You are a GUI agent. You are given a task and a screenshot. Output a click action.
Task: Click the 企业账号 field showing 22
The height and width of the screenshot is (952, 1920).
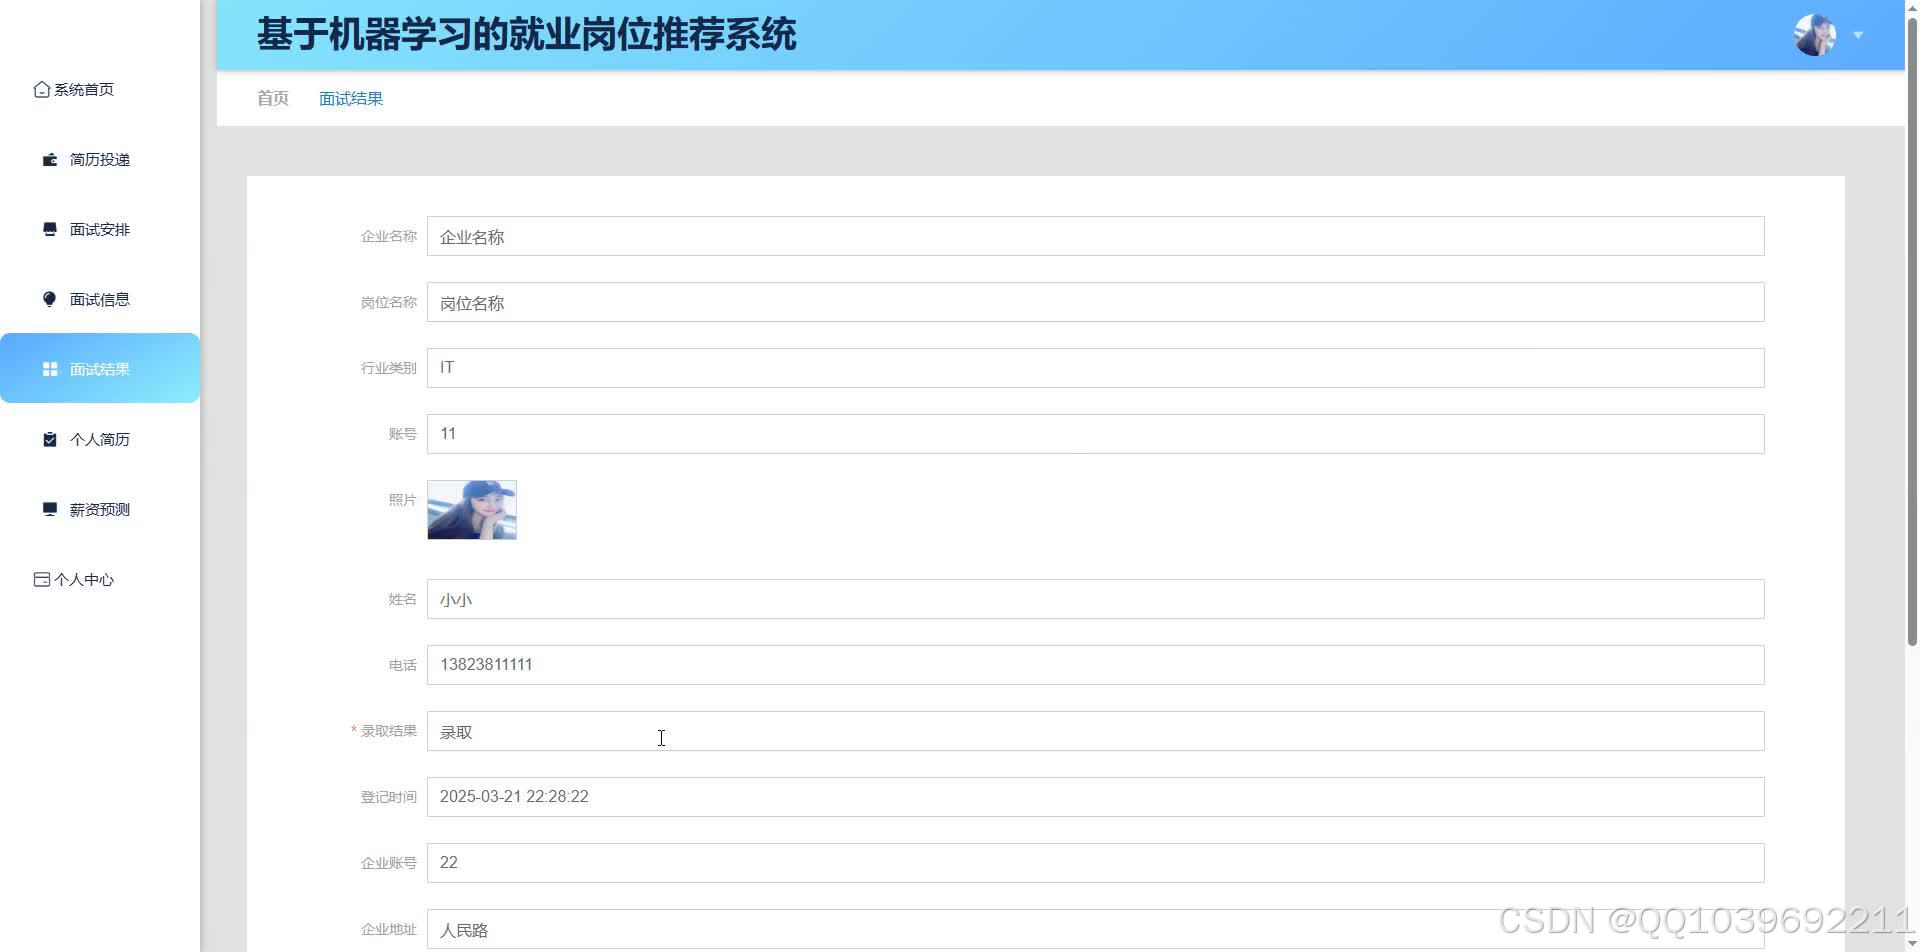point(1095,863)
